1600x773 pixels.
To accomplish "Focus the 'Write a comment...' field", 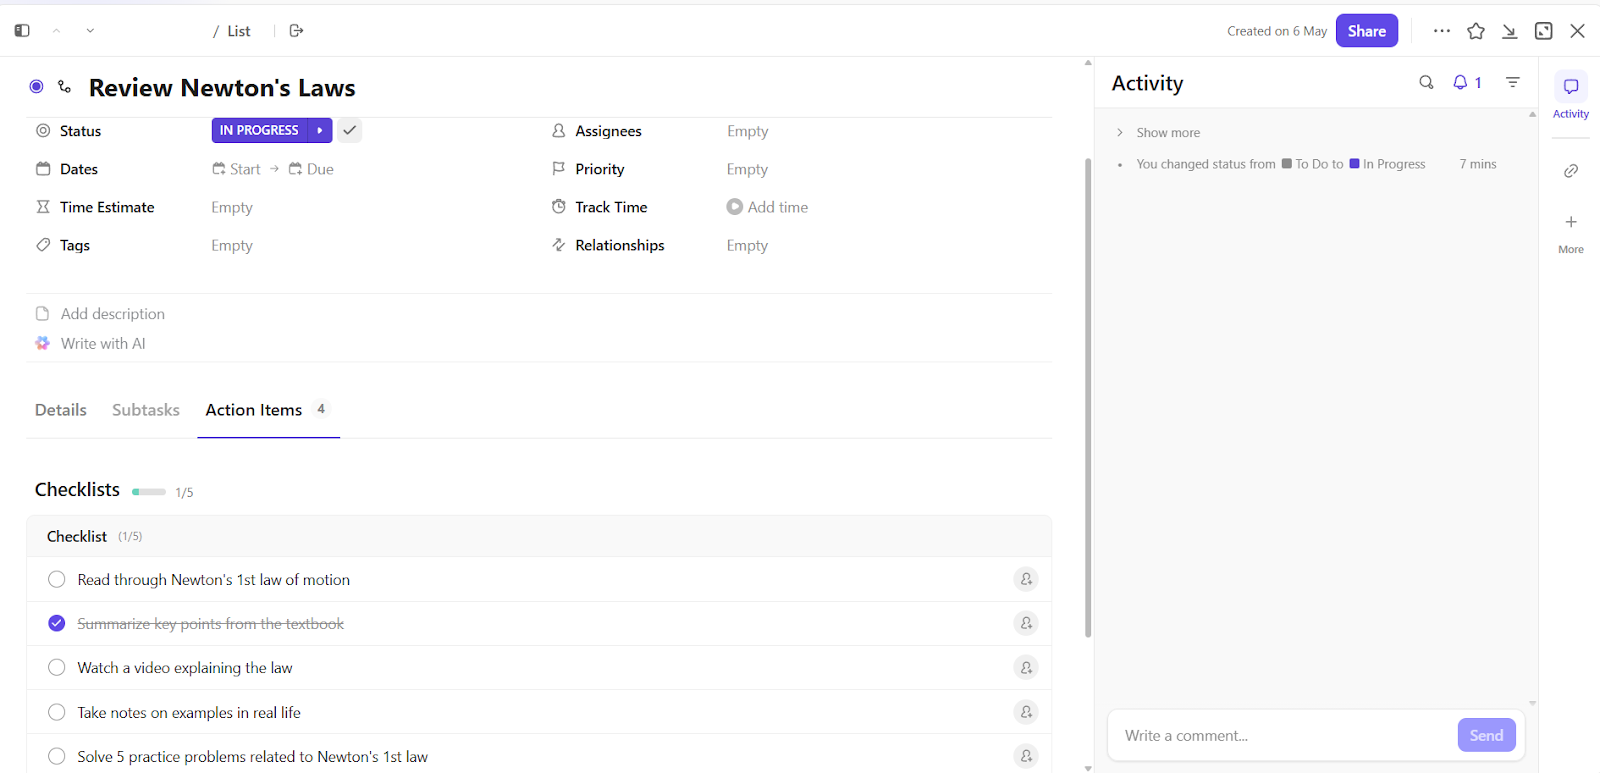I will [x=1280, y=736].
